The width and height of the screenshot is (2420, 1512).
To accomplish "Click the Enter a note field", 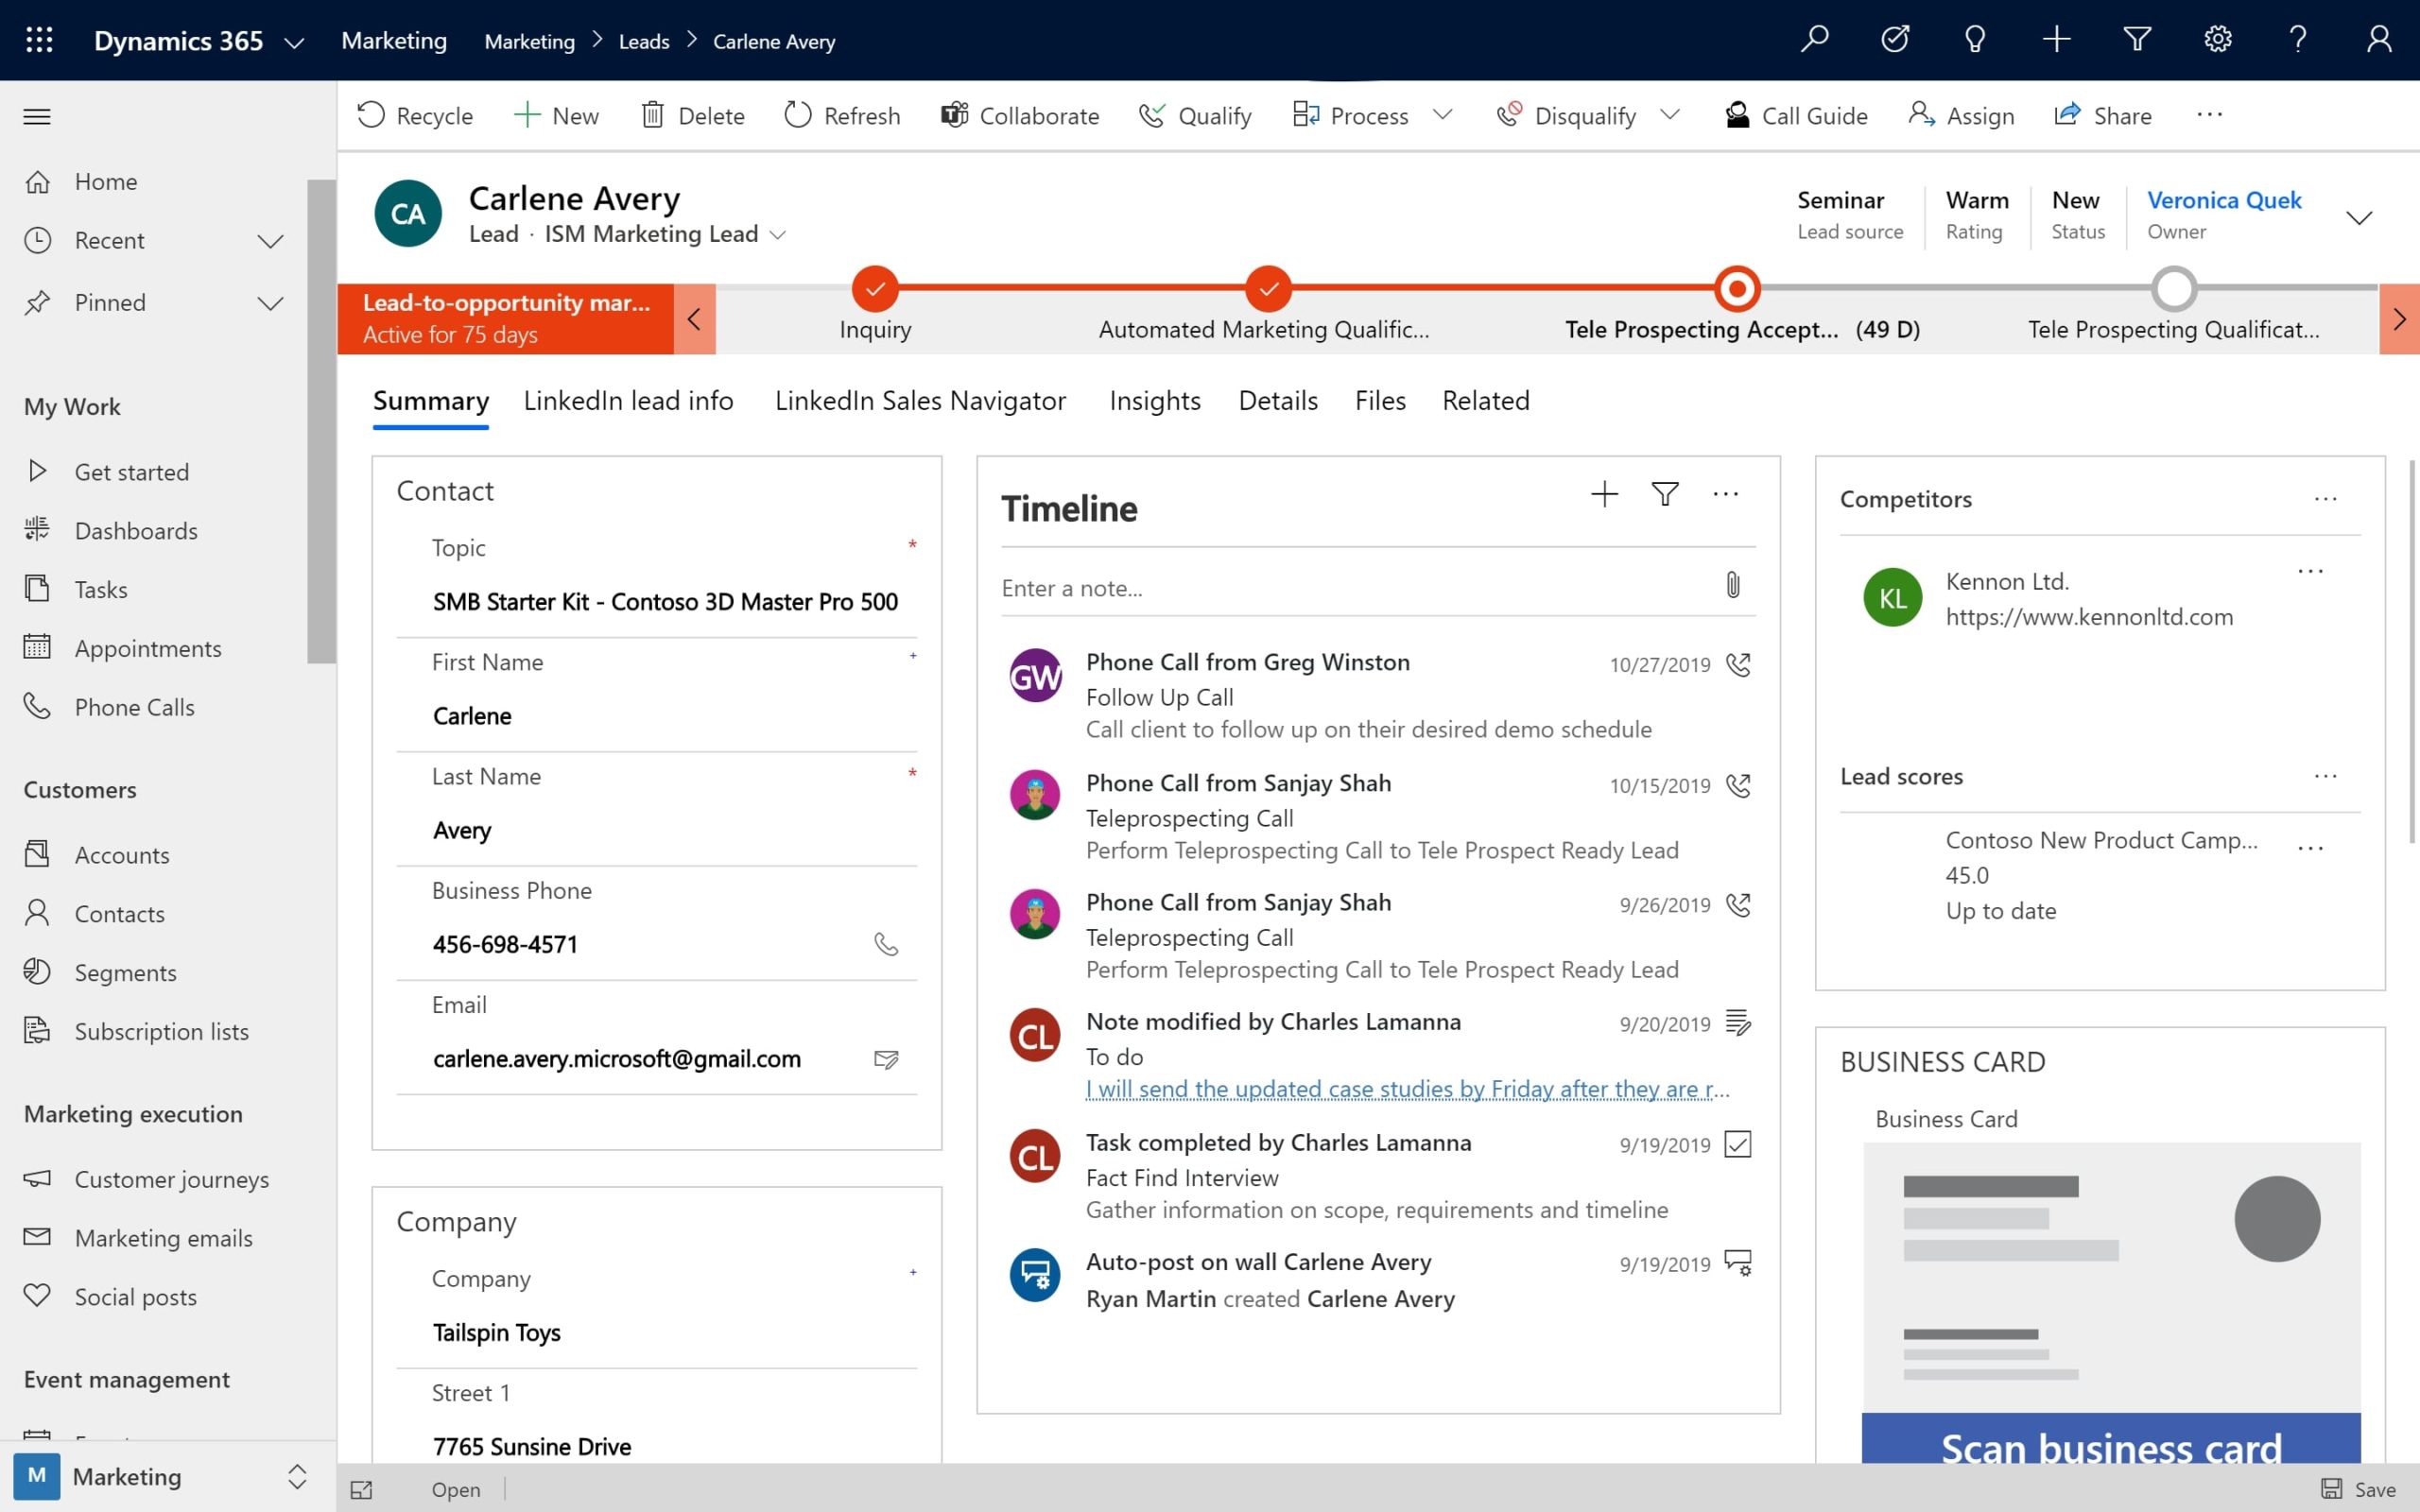I will point(1355,588).
